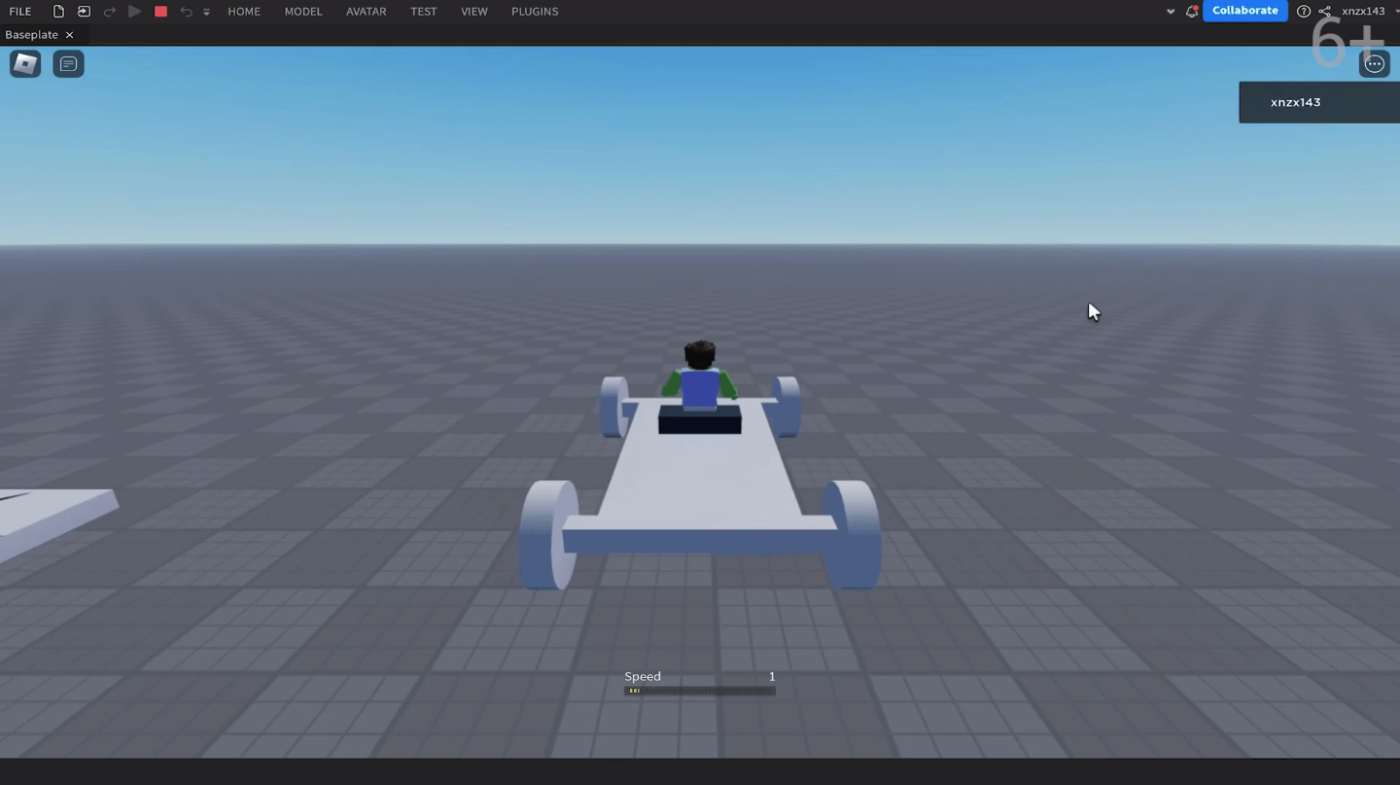Open the three-dots more menu in viewport

pyautogui.click(x=1375, y=64)
